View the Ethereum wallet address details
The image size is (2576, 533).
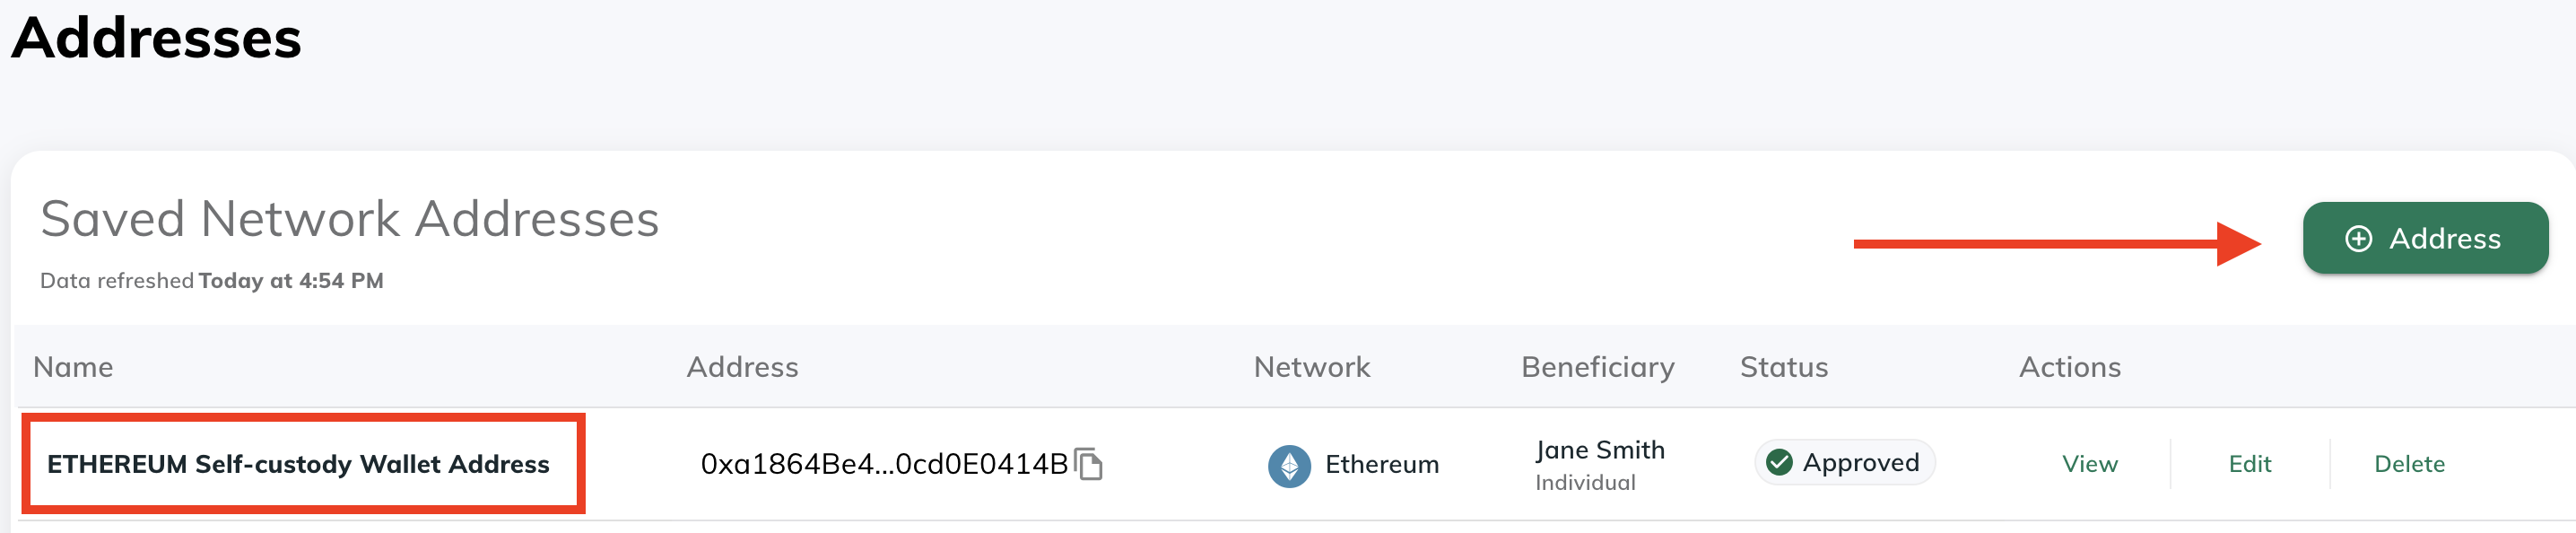2089,464
